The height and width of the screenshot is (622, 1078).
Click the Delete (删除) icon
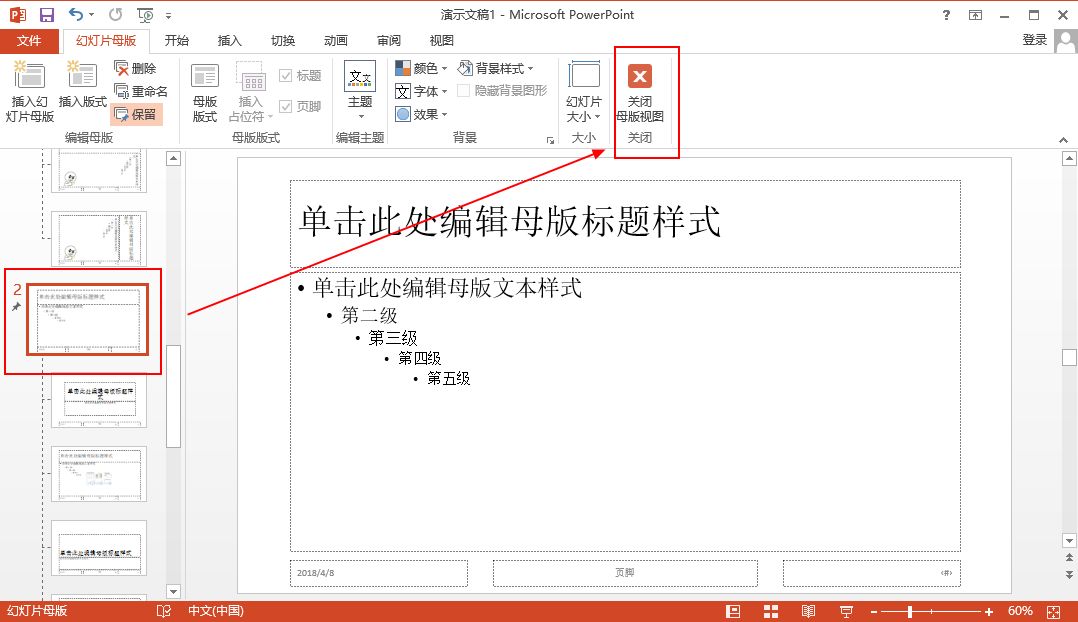click(122, 68)
